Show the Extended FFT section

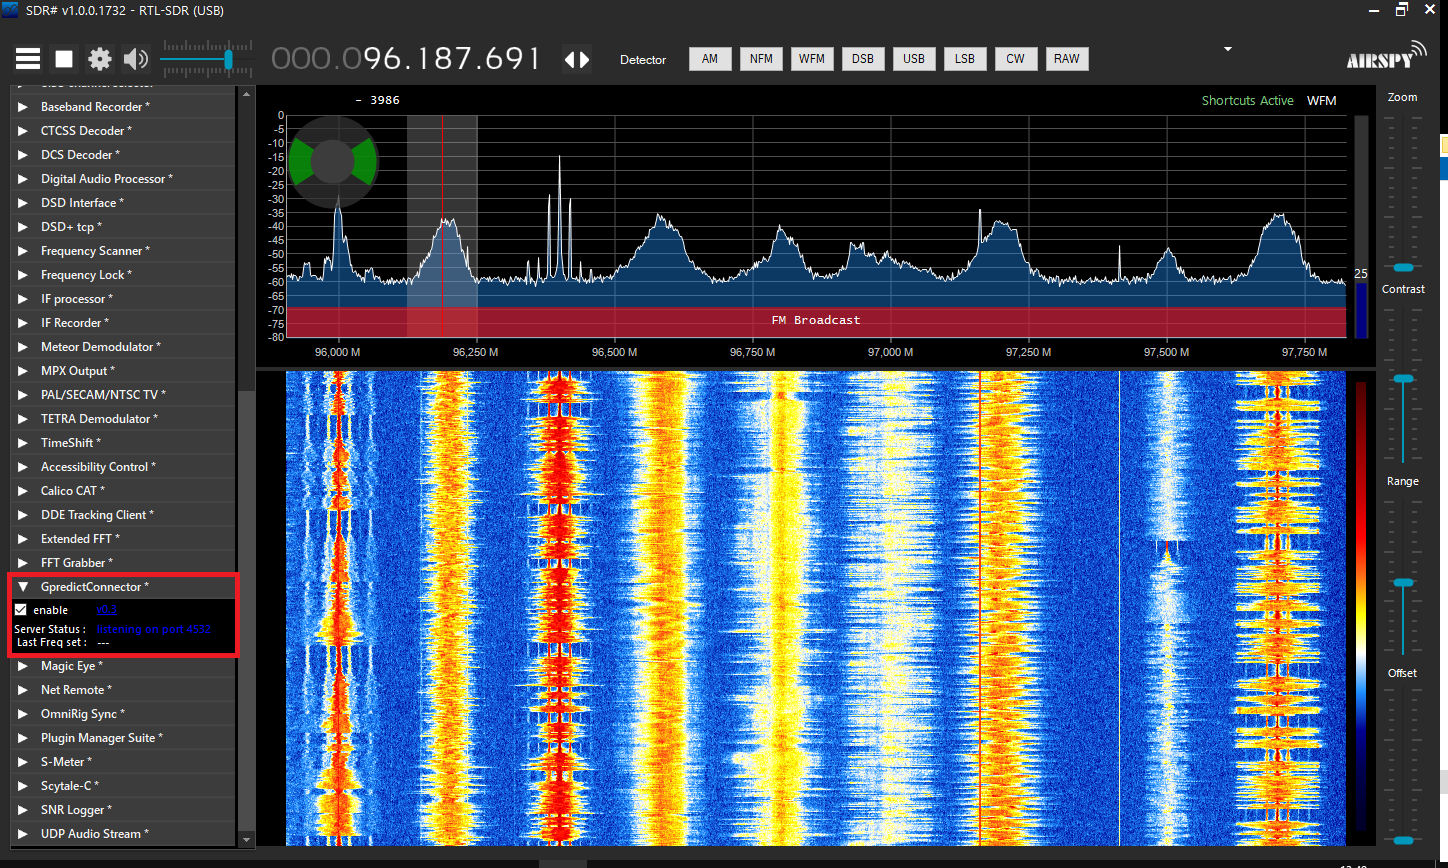coord(123,539)
